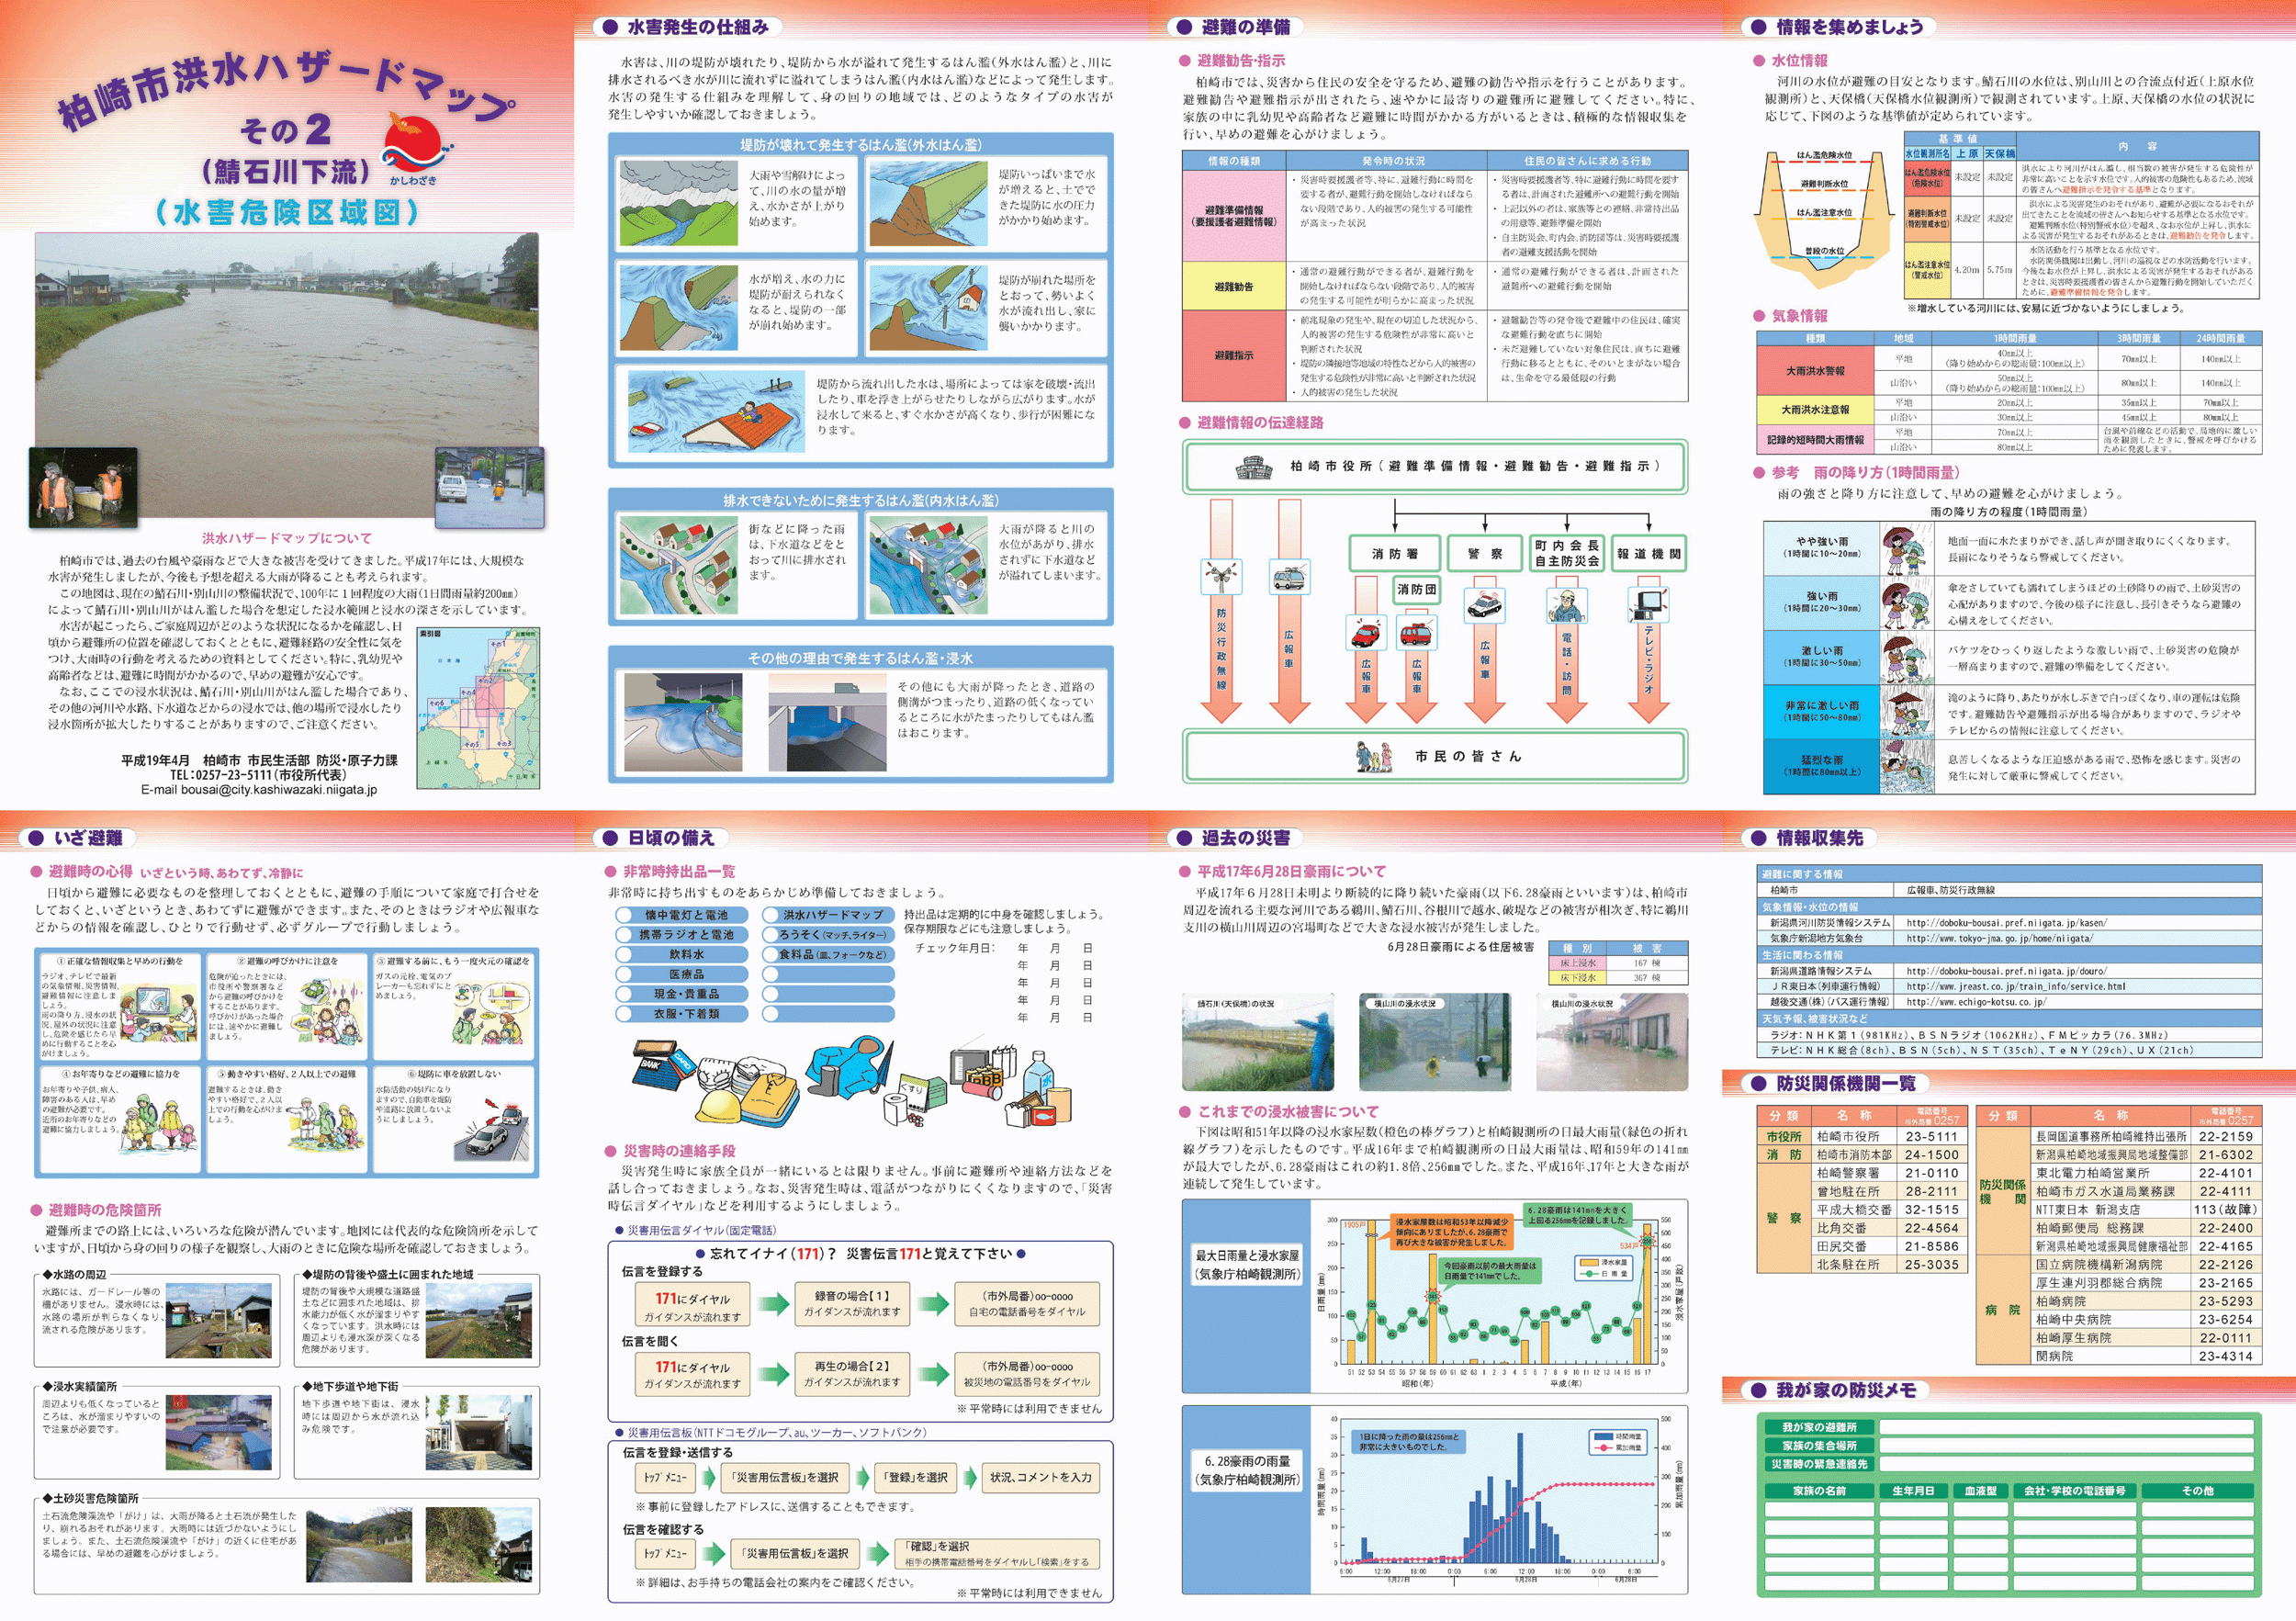Click the 索引図 location index map
2296x1621 pixels.
478,709
